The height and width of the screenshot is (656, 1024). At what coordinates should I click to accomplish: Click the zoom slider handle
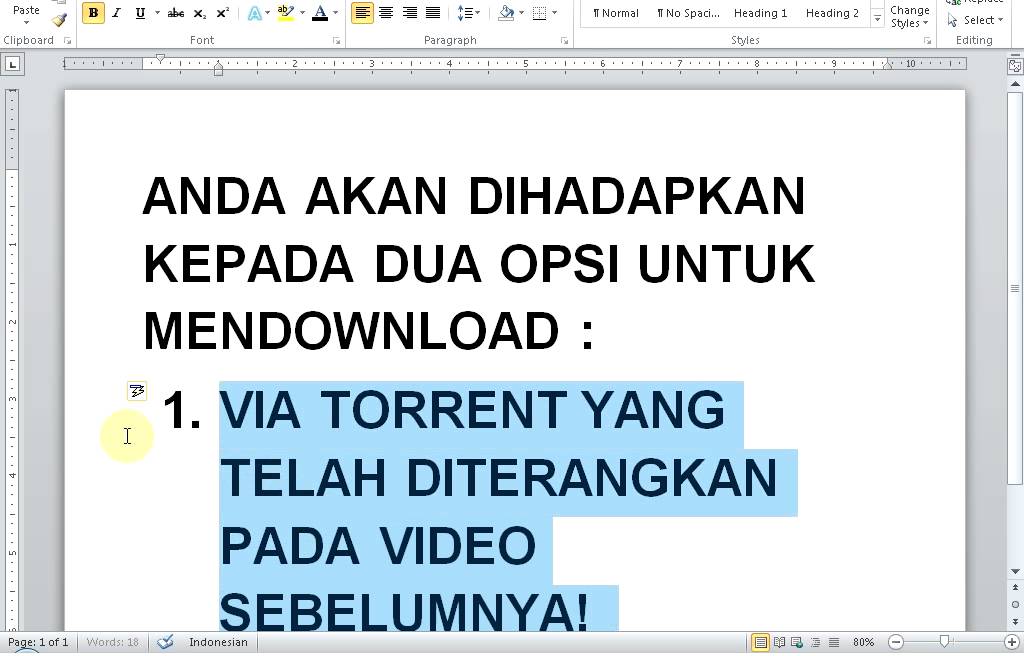pos(944,642)
